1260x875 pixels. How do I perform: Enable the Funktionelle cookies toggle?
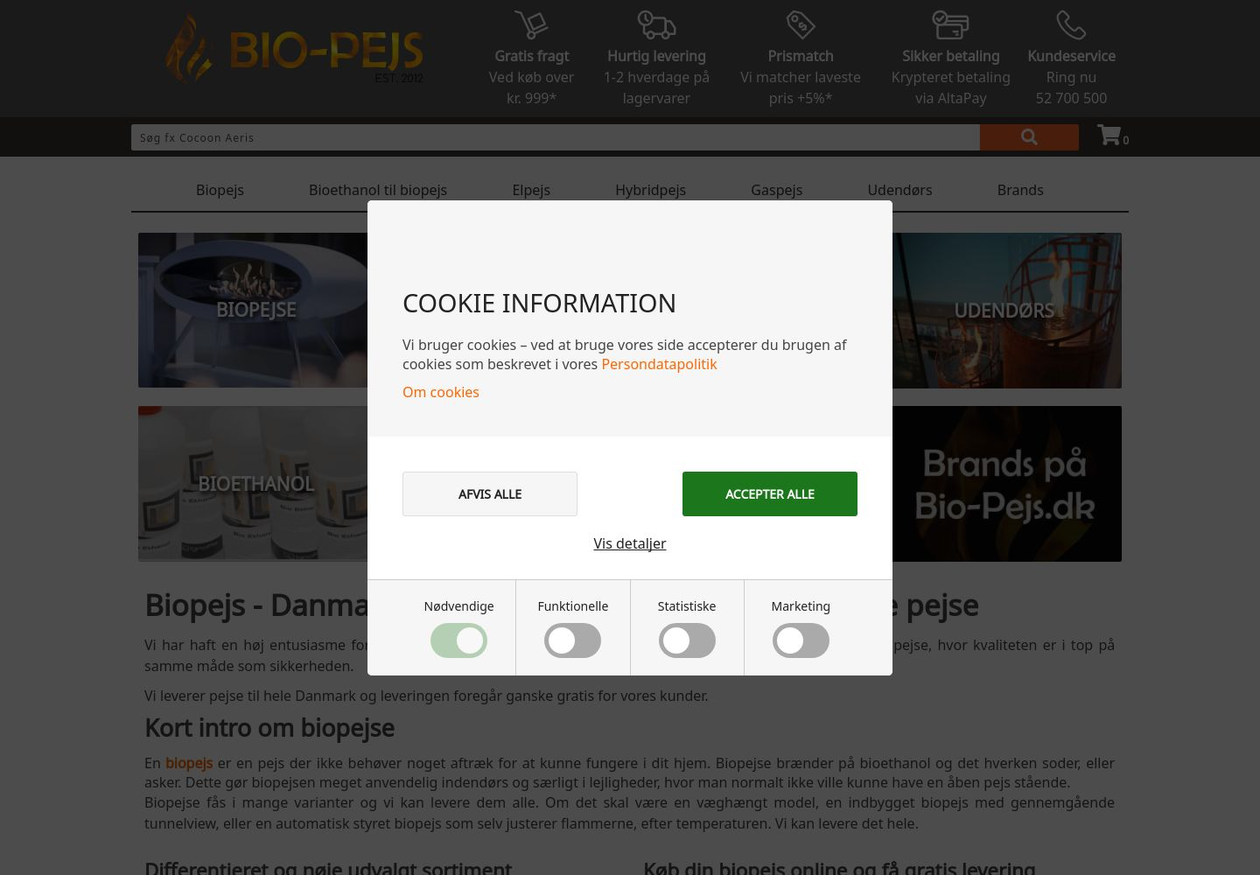(572, 641)
